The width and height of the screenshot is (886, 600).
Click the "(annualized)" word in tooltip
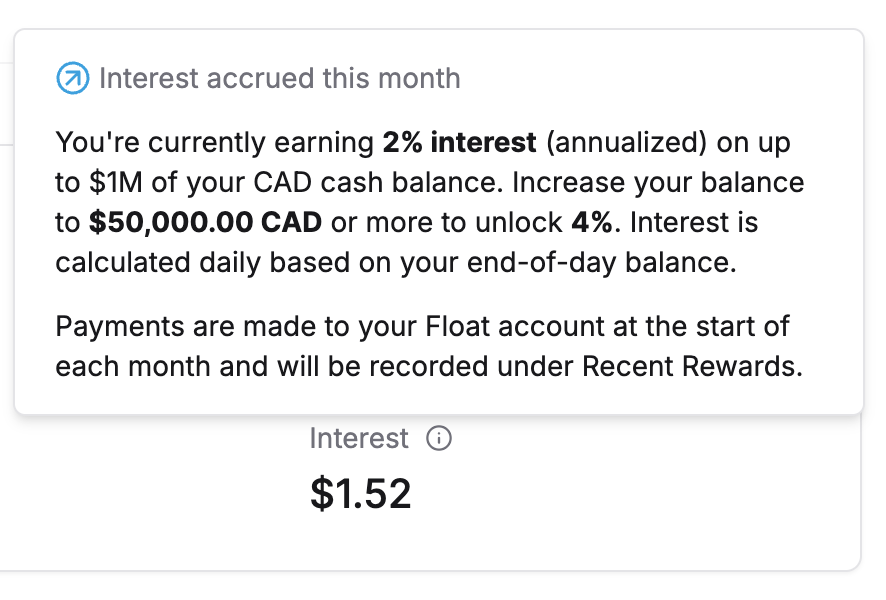626,143
